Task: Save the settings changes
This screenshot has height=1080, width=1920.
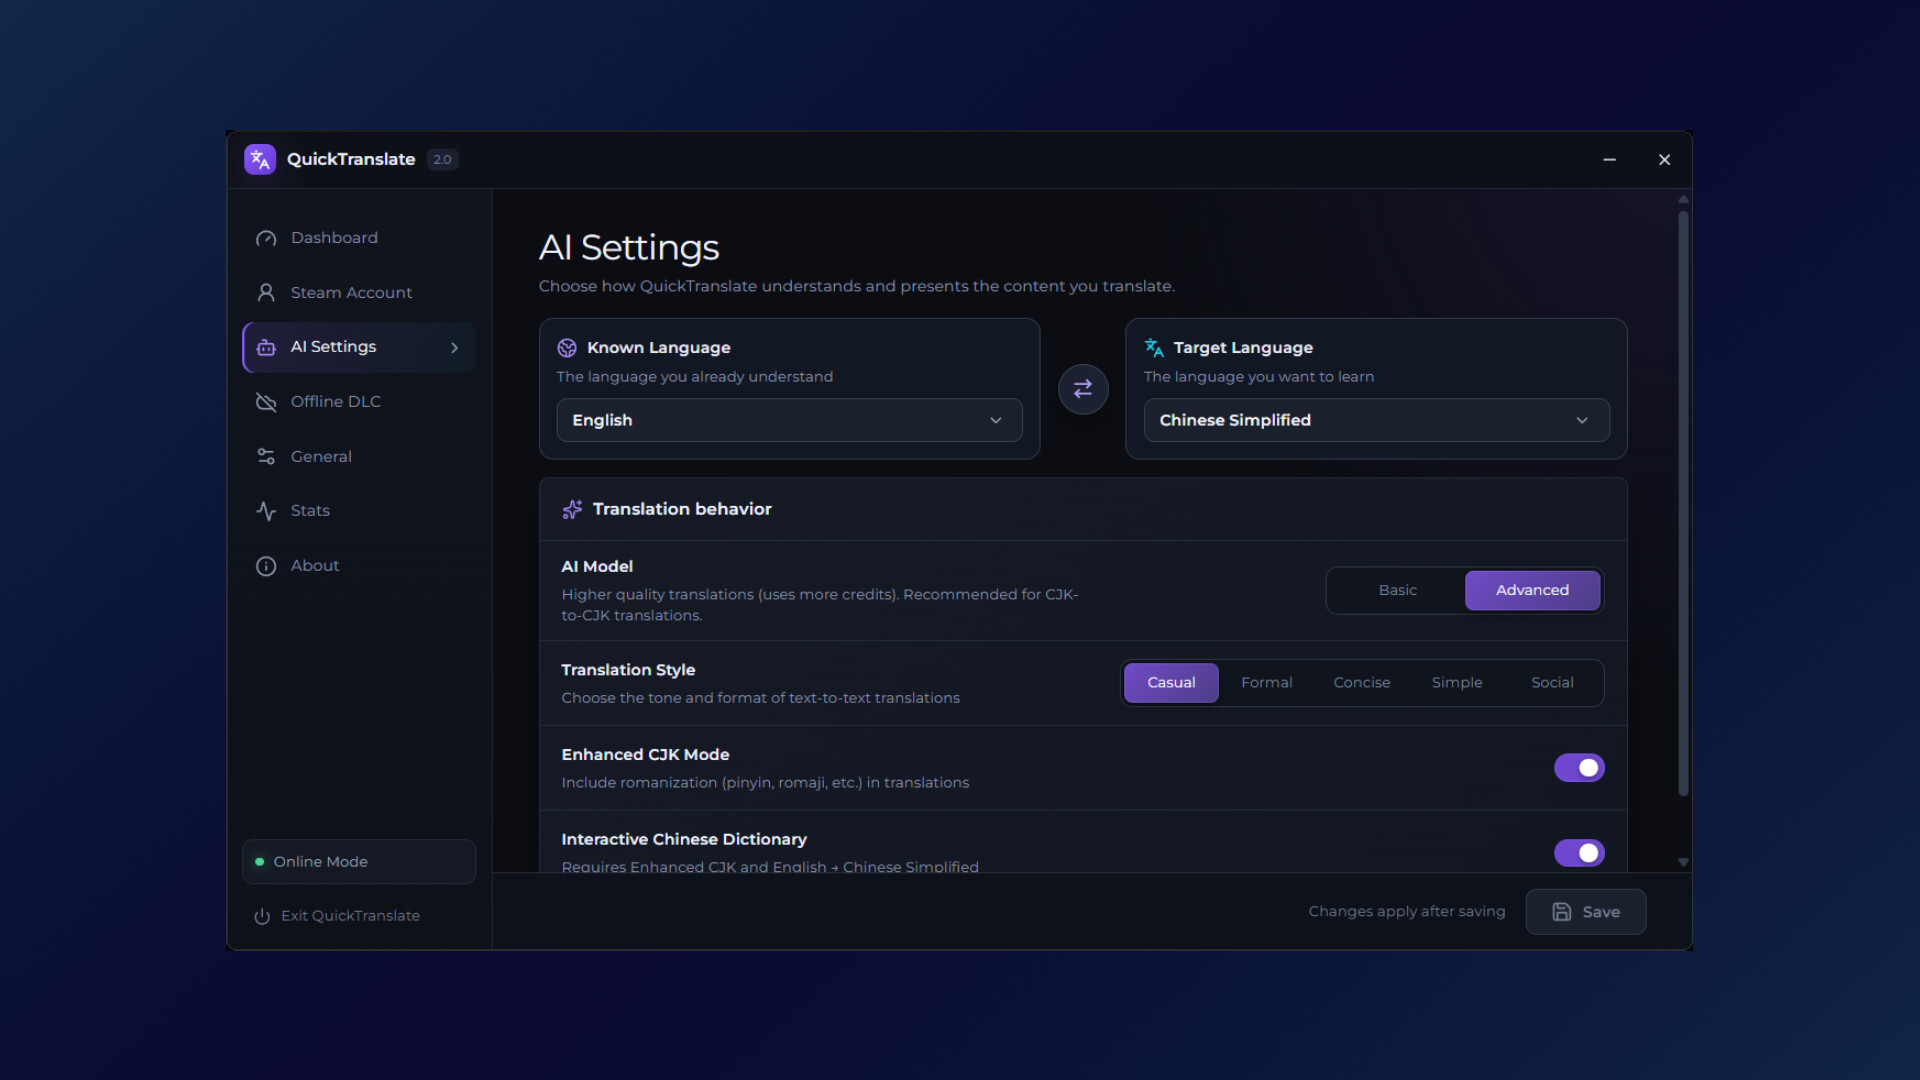Action: pyautogui.click(x=1586, y=912)
